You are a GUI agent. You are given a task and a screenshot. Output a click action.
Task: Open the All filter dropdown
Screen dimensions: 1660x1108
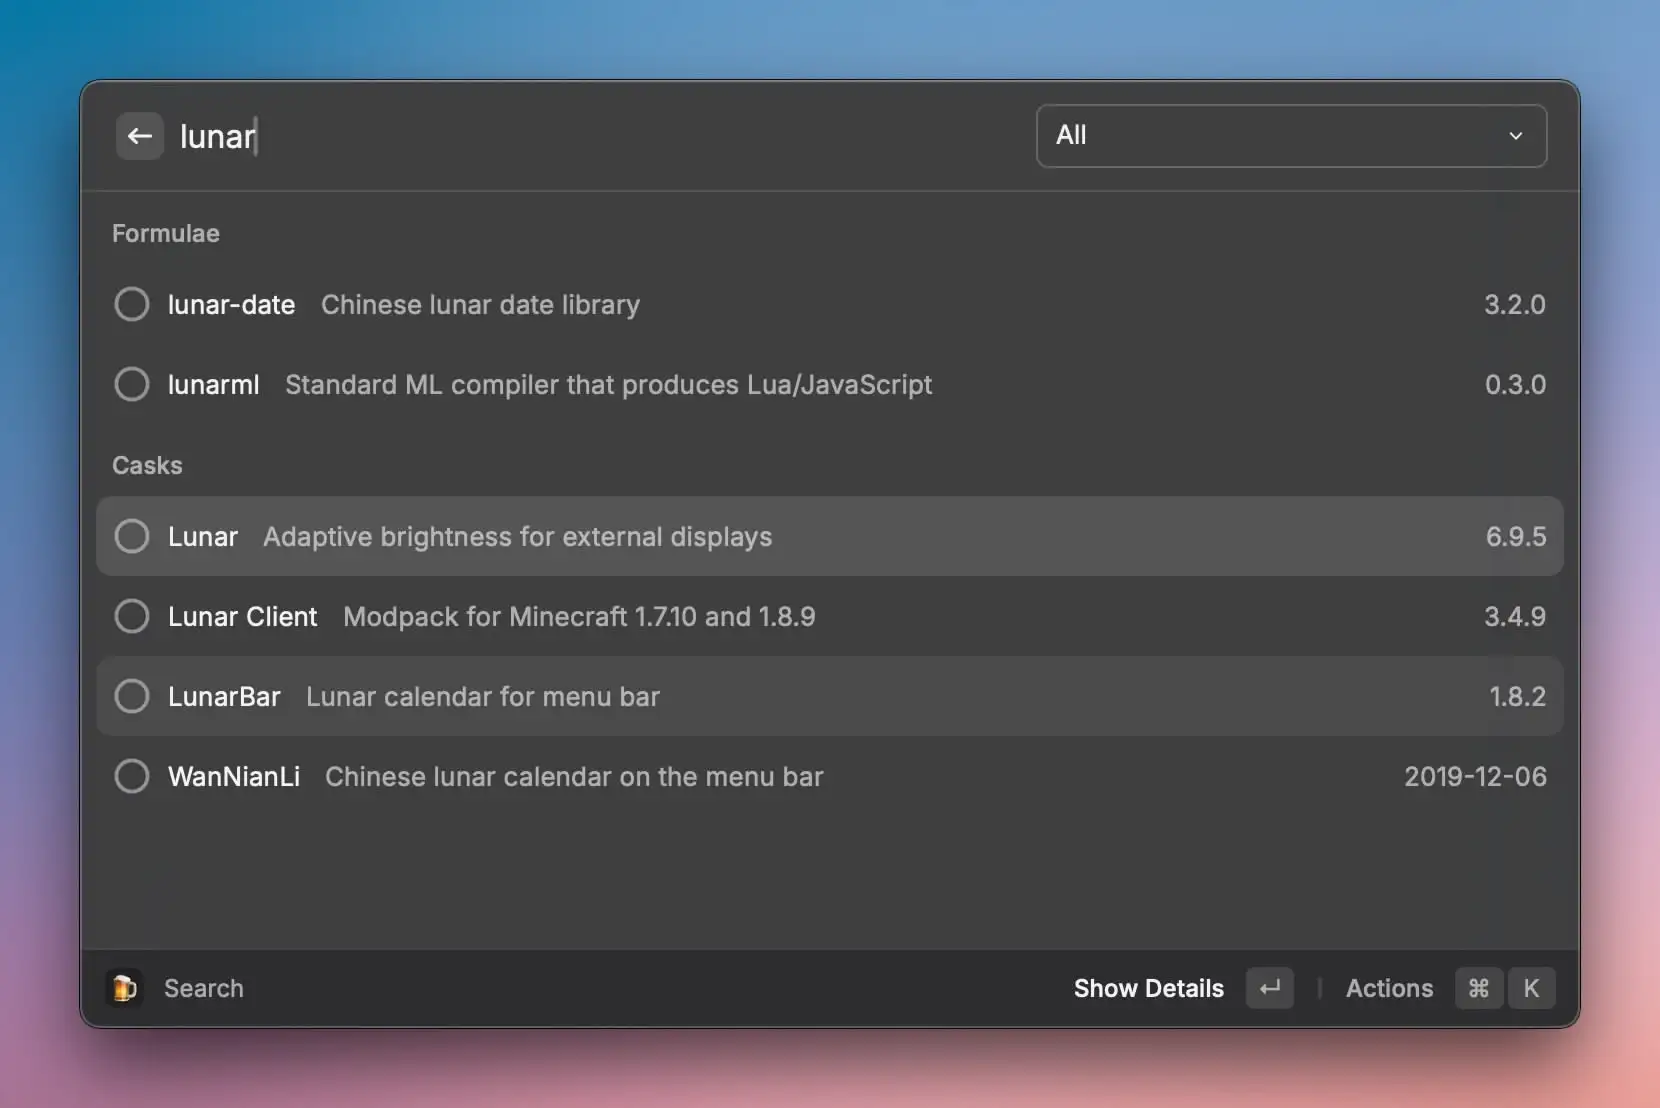coord(1291,136)
